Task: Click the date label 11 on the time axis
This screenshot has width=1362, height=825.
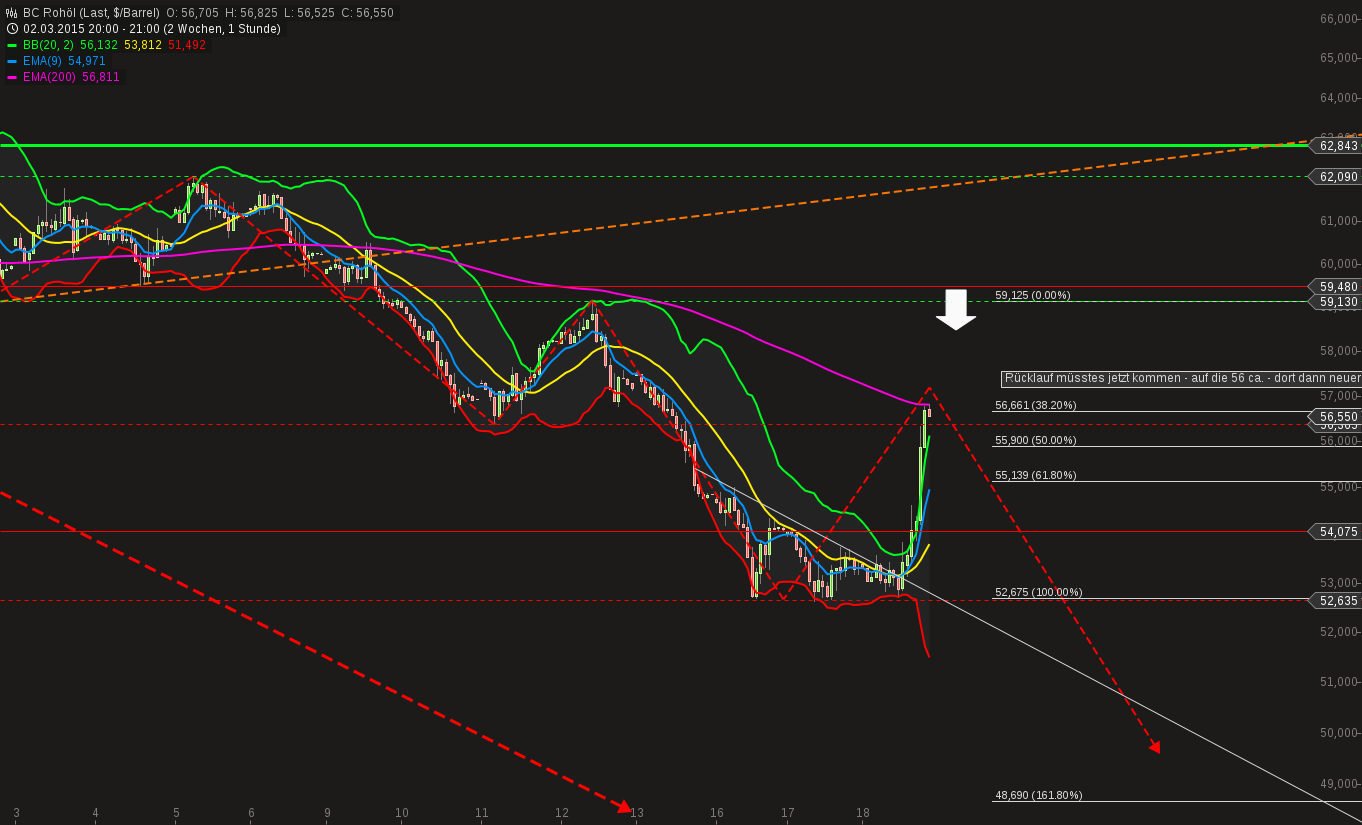Action: [482, 813]
